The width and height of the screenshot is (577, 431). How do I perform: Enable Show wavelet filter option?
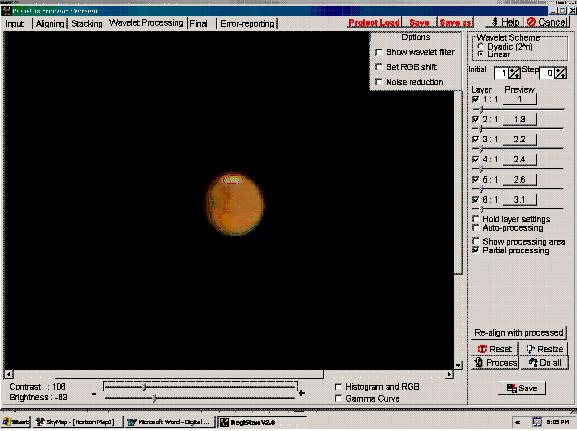[x=379, y=52]
